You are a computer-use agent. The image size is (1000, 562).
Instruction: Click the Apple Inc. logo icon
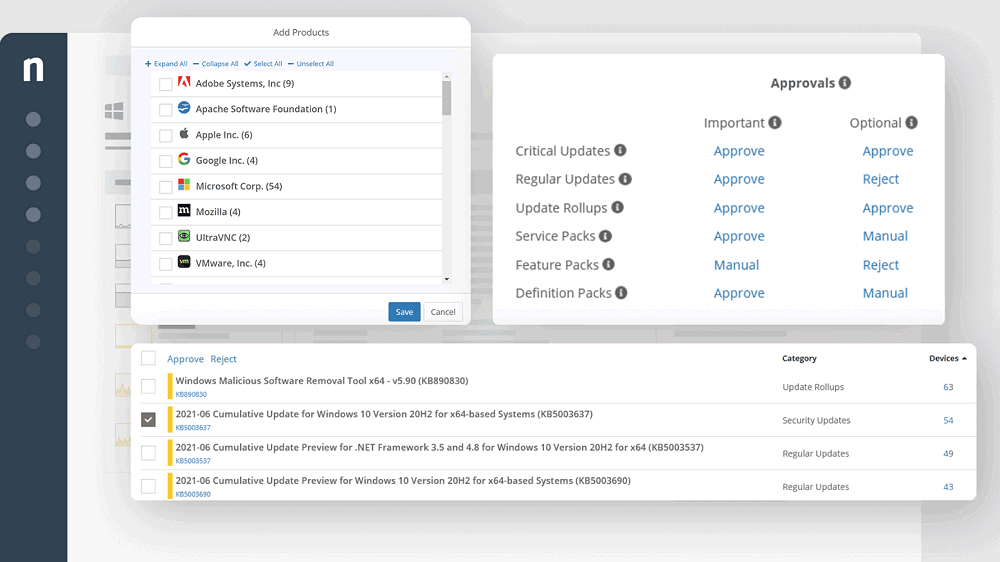point(184,133)
